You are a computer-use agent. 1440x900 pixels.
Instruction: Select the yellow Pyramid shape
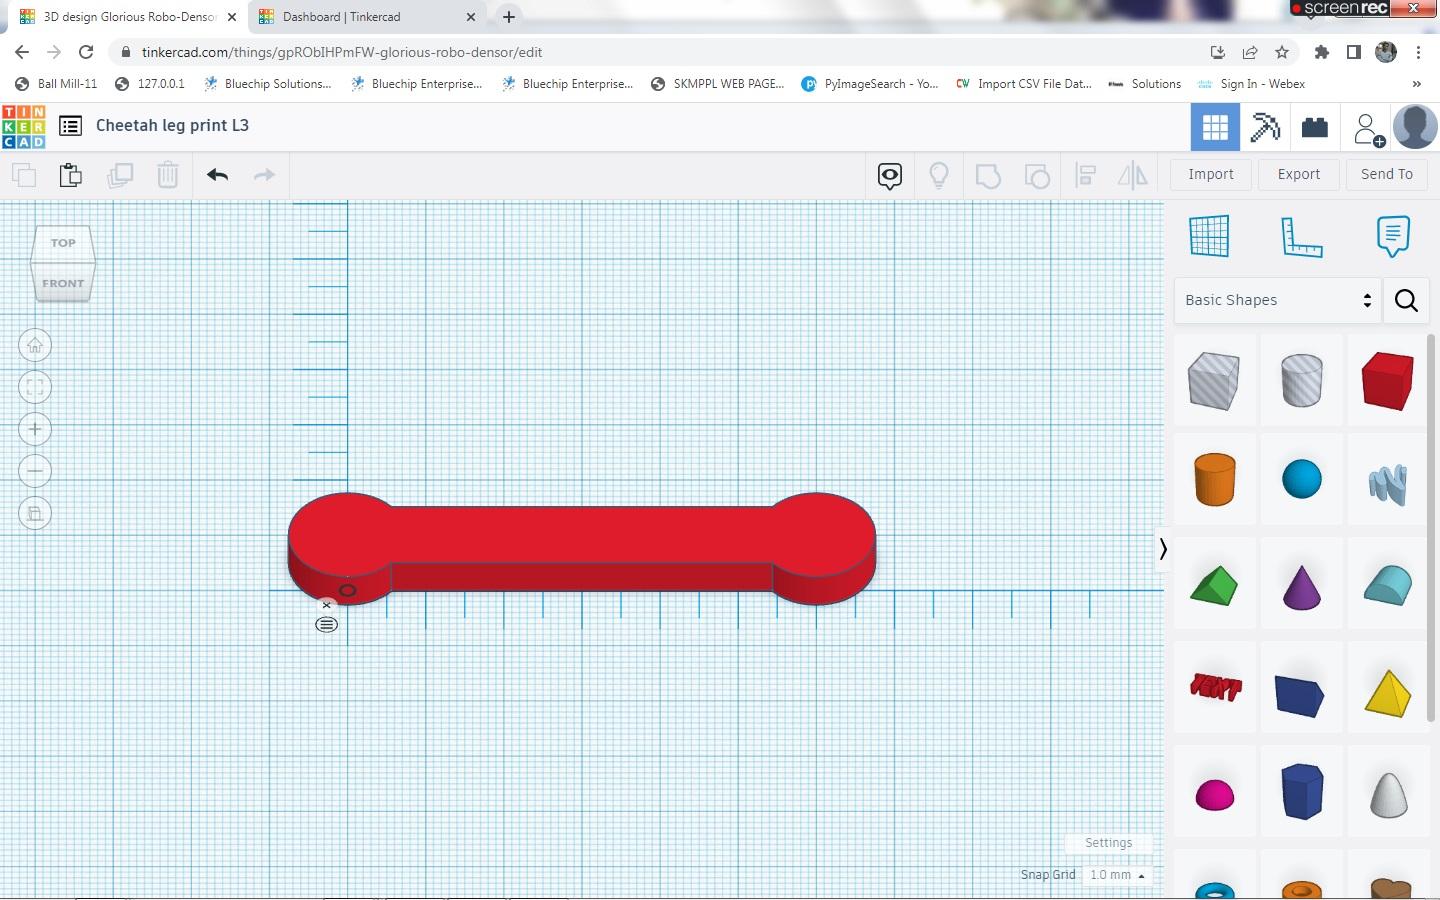coord(1388,692)
